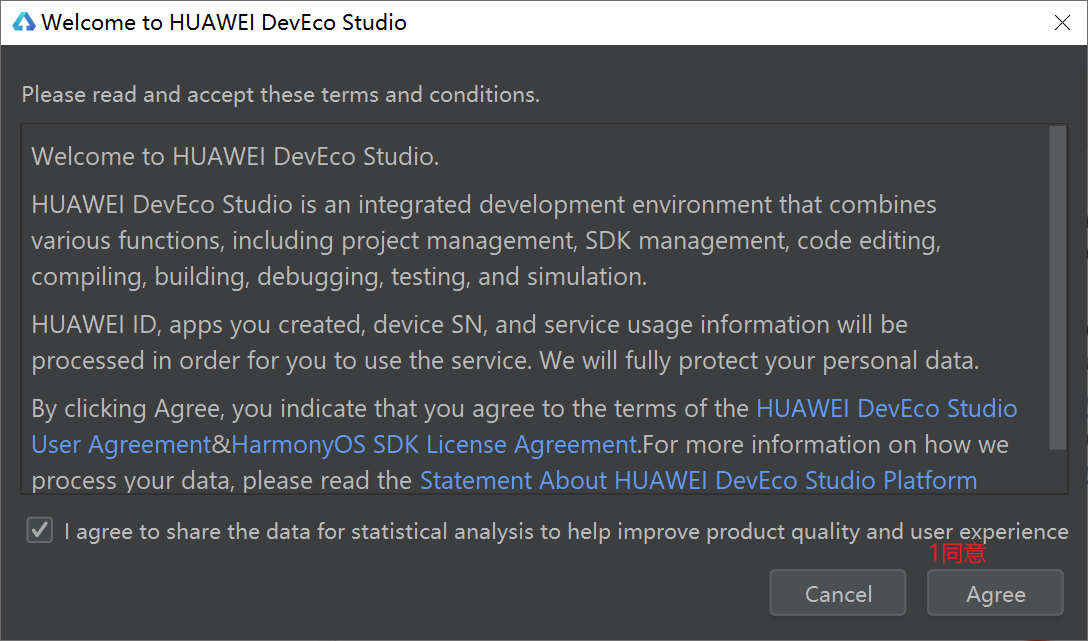Screen dimensions: 1088x641
Task: Click paragraph describing integrated development environment
Action: (486, 241)
